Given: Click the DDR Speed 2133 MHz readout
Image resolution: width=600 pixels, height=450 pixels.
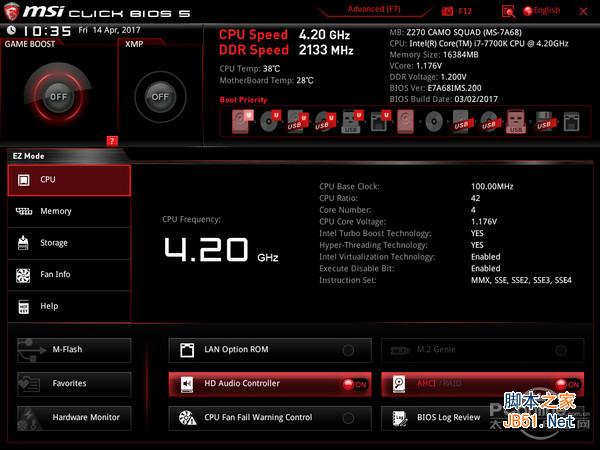Looking at the screenshot, I should pyautogui.click(x=286, y=50).
